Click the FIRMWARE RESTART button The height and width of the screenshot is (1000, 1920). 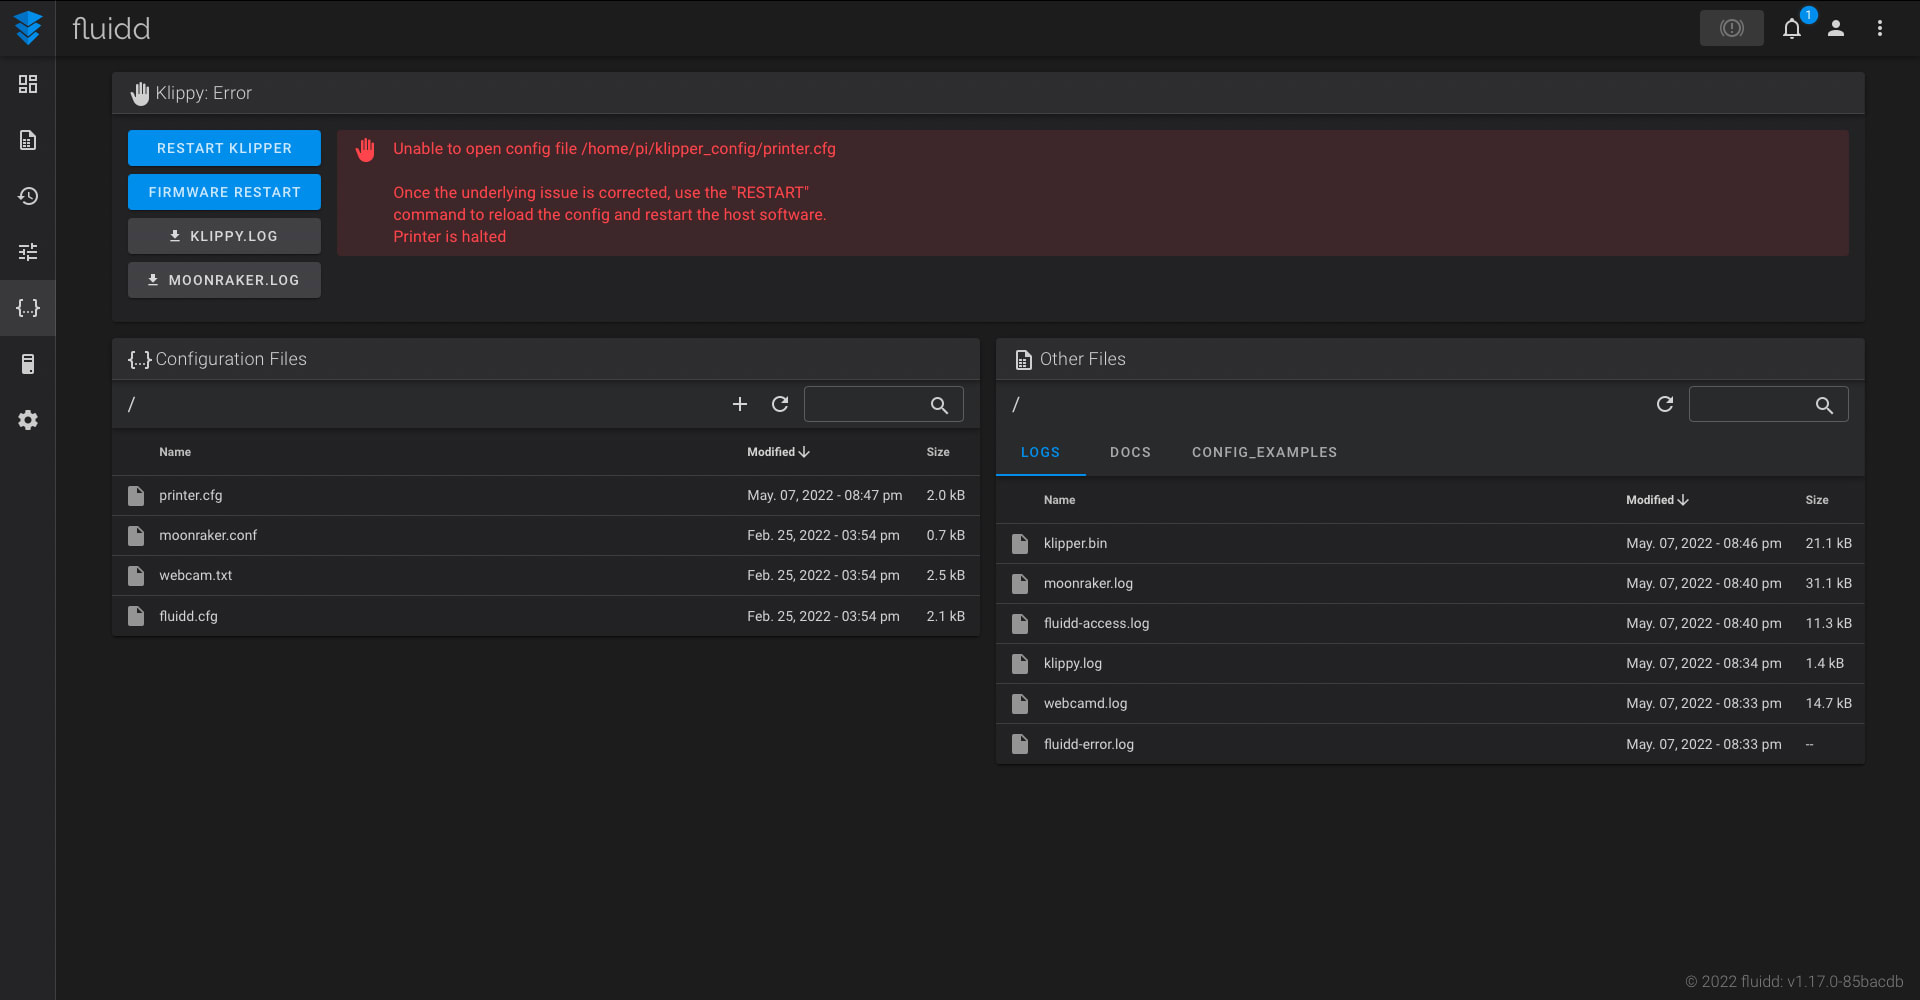coord(224,192)
